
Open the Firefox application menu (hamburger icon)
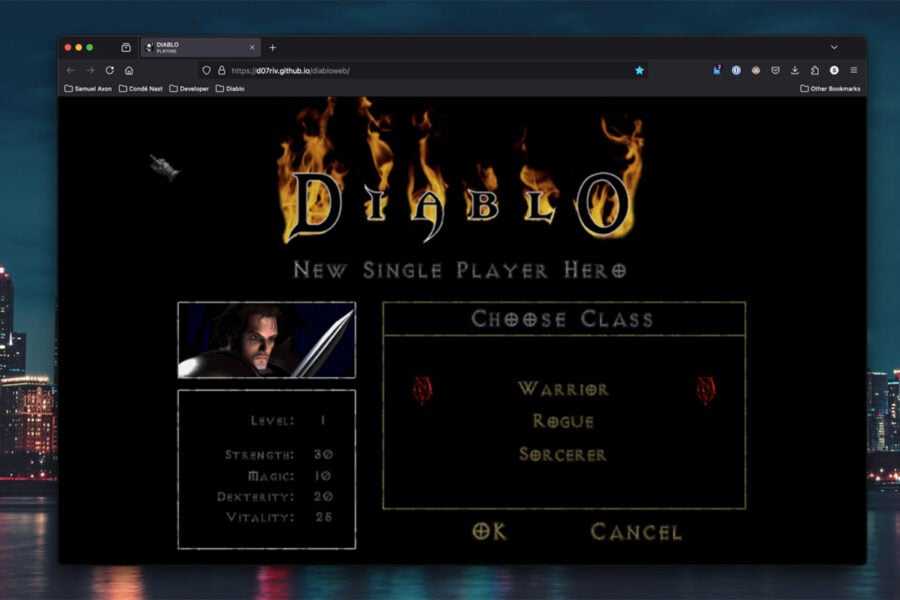click(853, 71)
